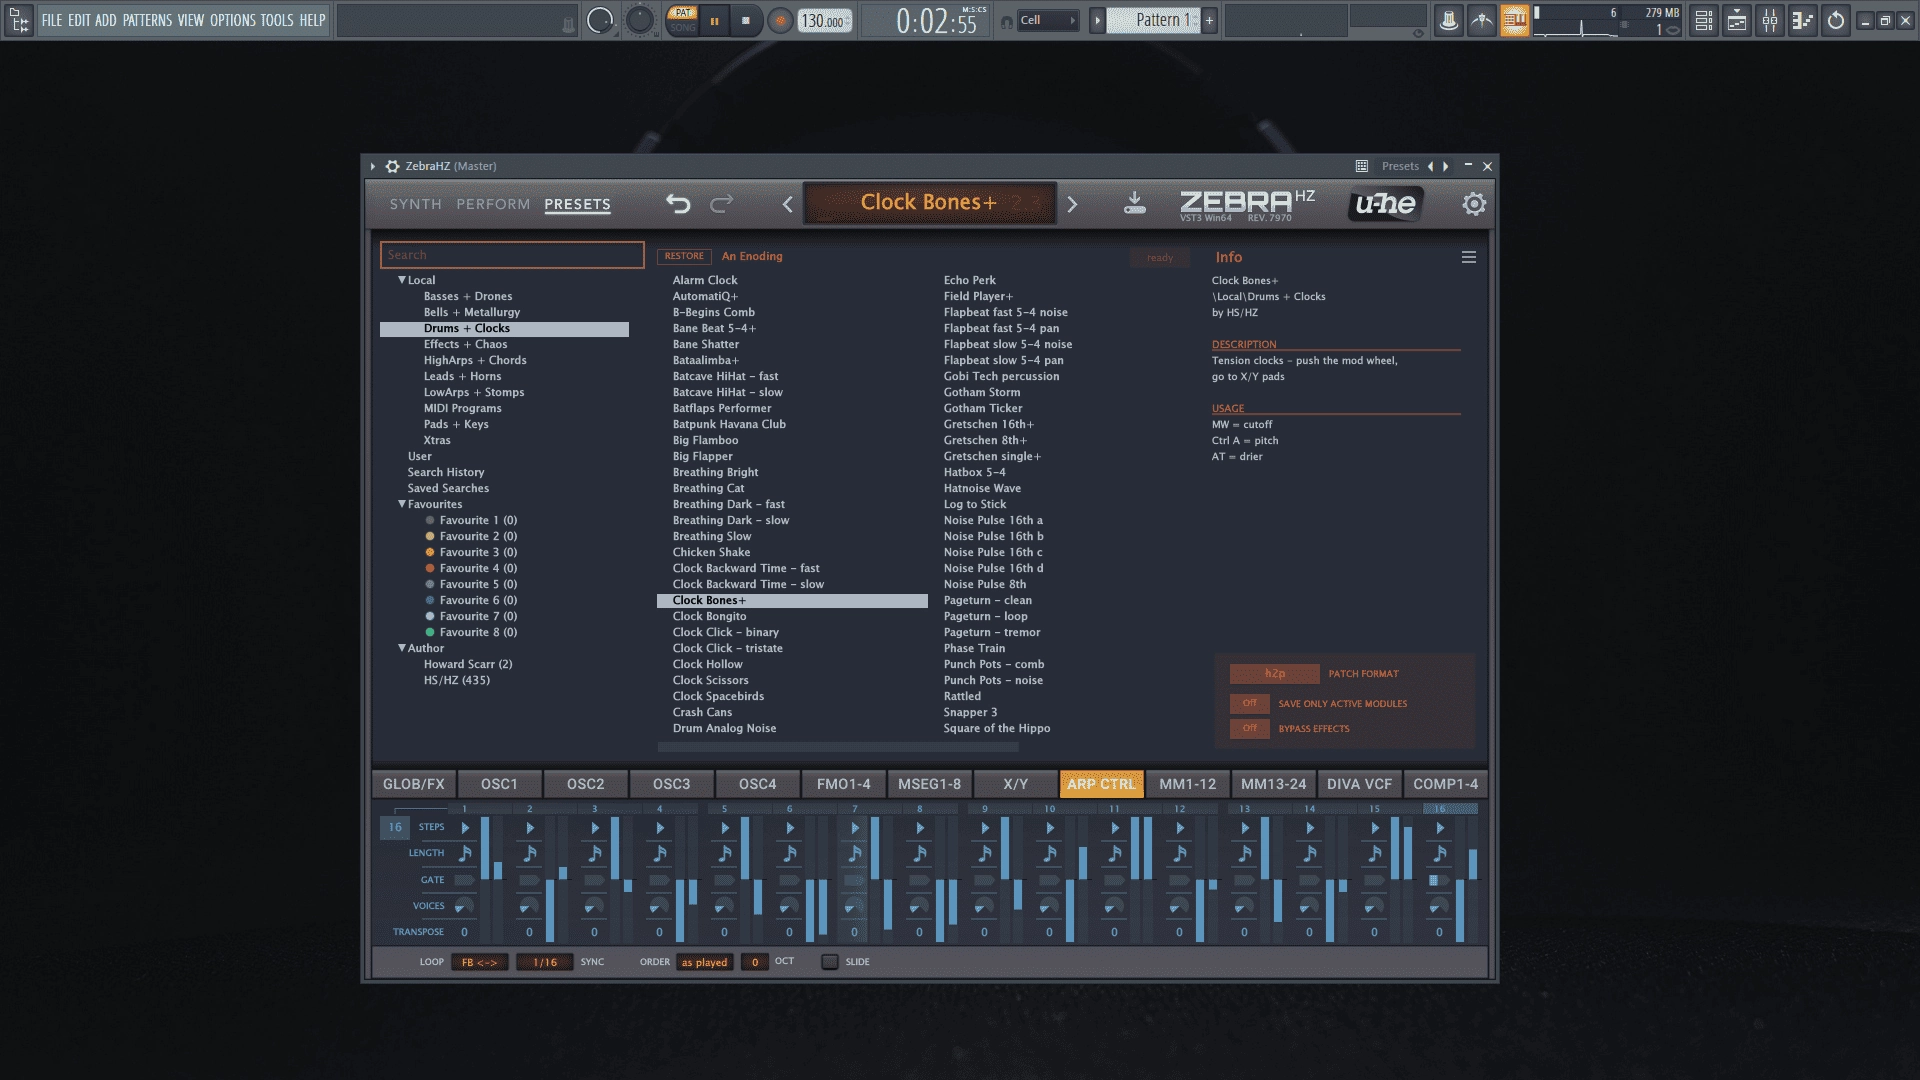Open ZebraHZ plugin options gear
The image size is (1920, 1080).
pos(393,166)
